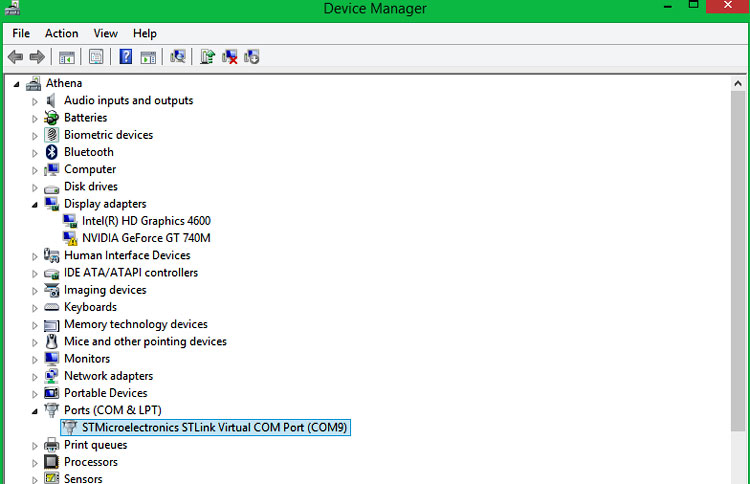Click the NVIDIA GeForce warning icon

[70, 238]
